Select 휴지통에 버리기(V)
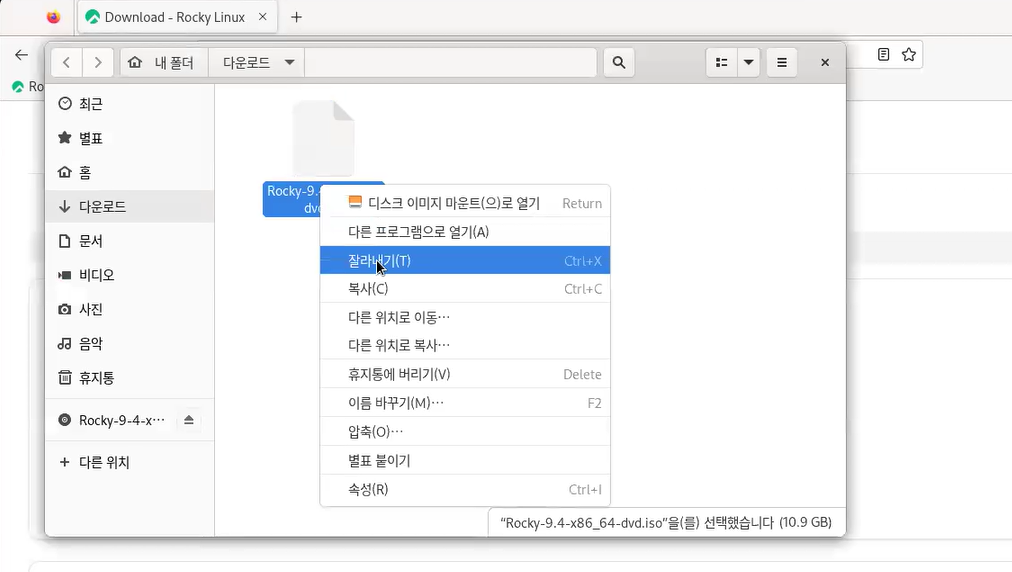The width and height of the screenshot is (1012, 572). tap(465, 374)
